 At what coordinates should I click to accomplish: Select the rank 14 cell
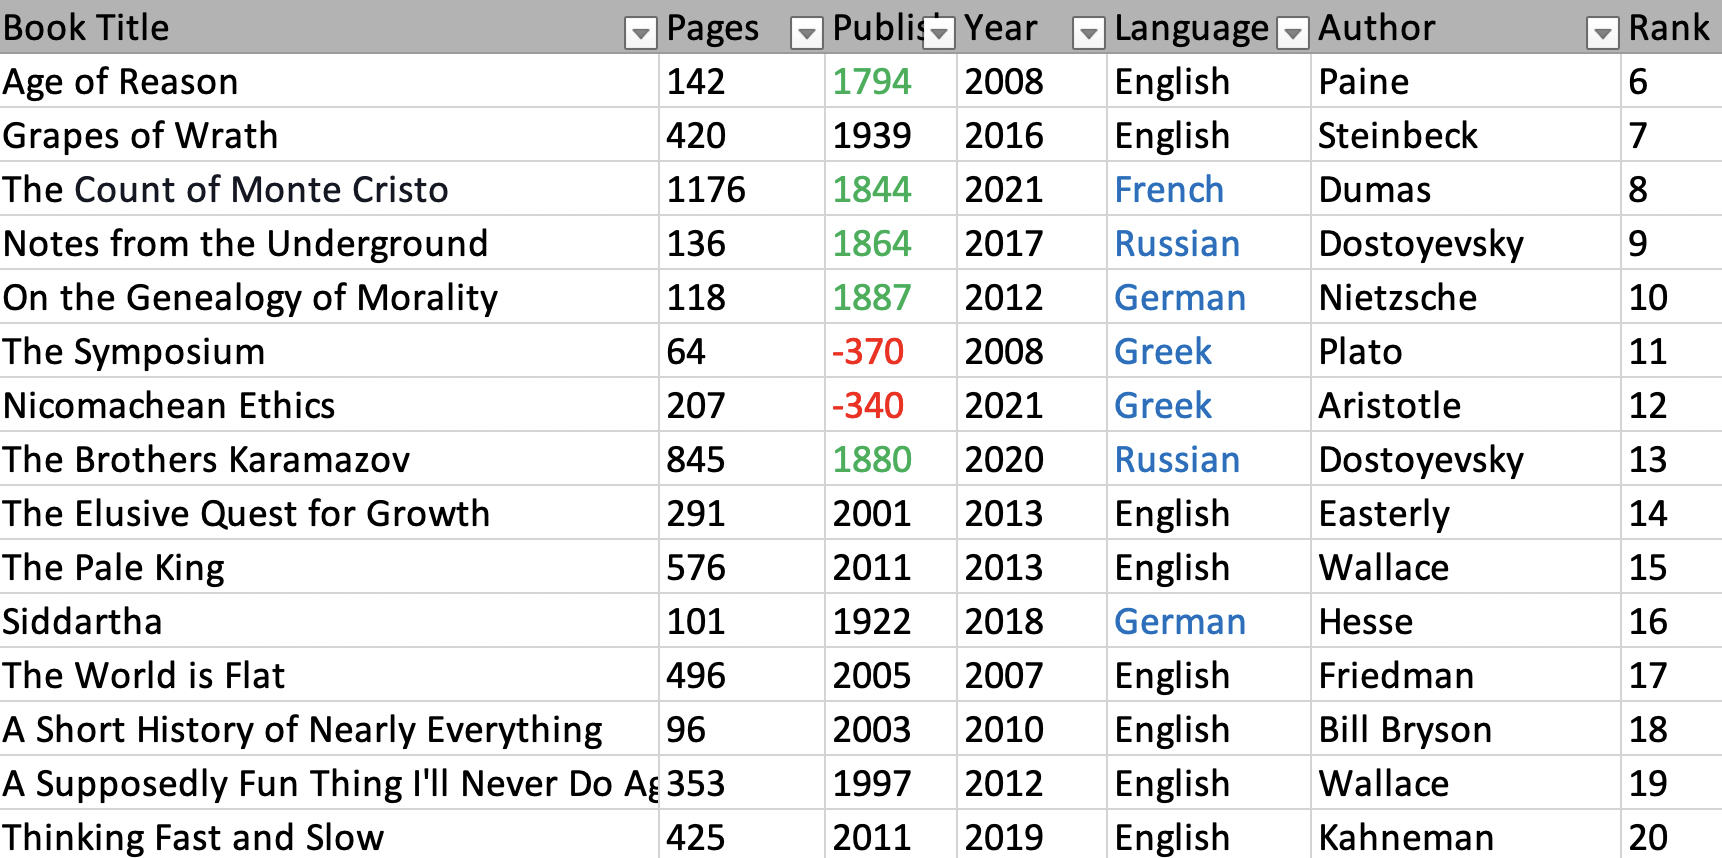1648,514
